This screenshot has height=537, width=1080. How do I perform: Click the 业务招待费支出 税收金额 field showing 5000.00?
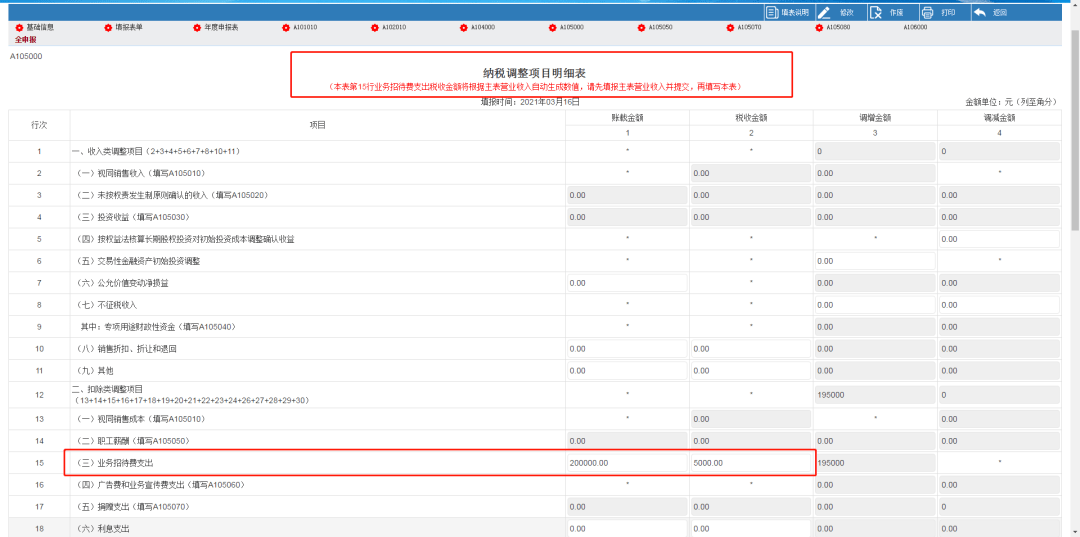tap(750, 462)
